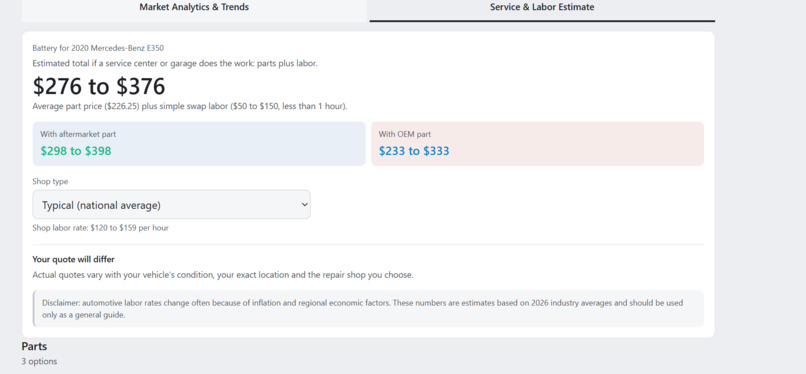Click the $276 to $376 total estimate
806x374 pixels.
(99, 86)
